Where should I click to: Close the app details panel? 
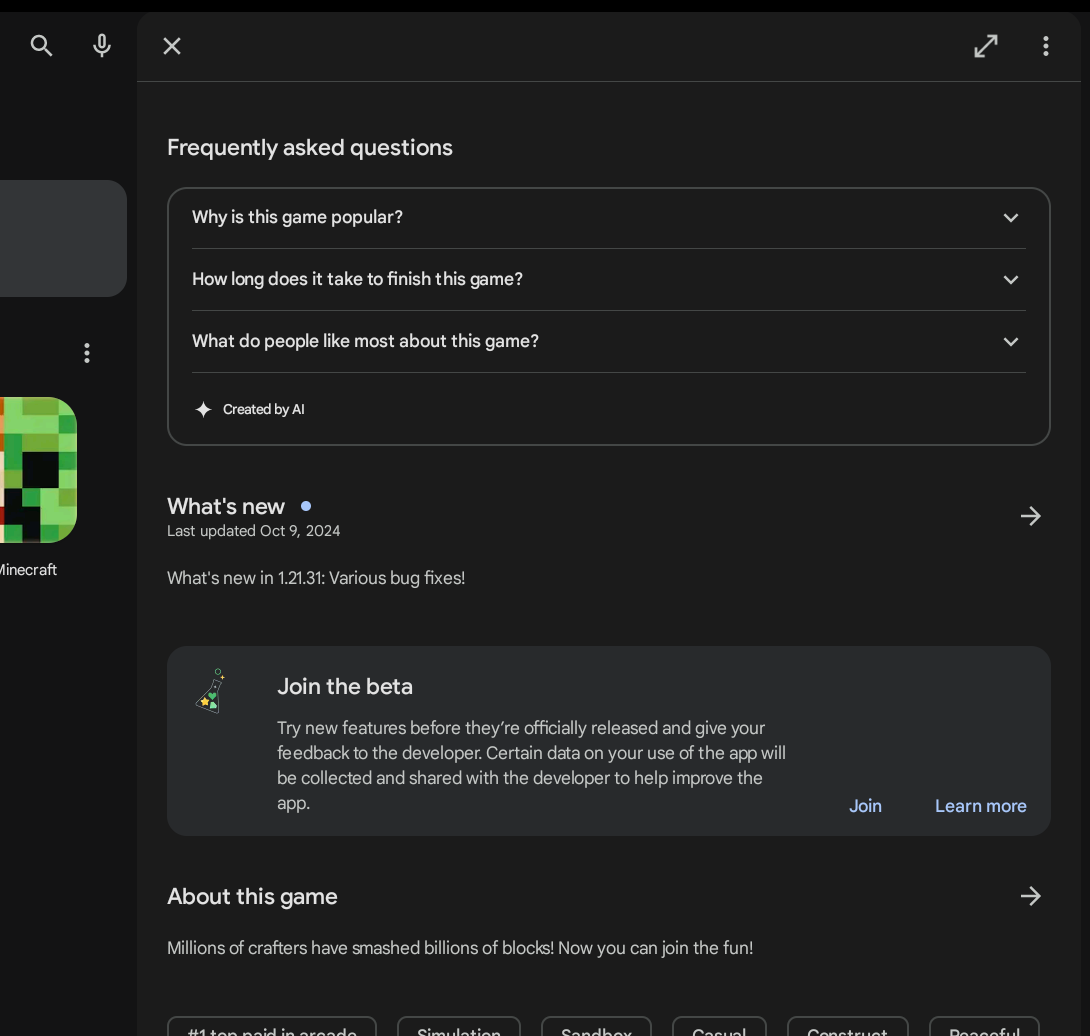pos(172,46)
